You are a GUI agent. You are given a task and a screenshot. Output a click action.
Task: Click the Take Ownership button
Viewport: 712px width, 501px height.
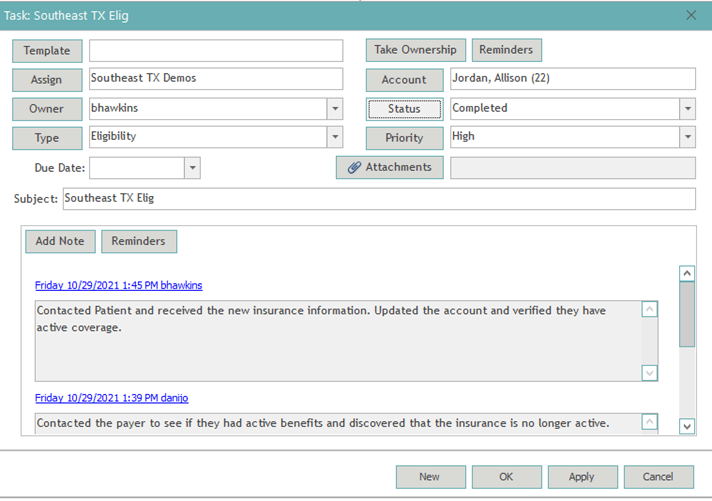pos(415,50)
